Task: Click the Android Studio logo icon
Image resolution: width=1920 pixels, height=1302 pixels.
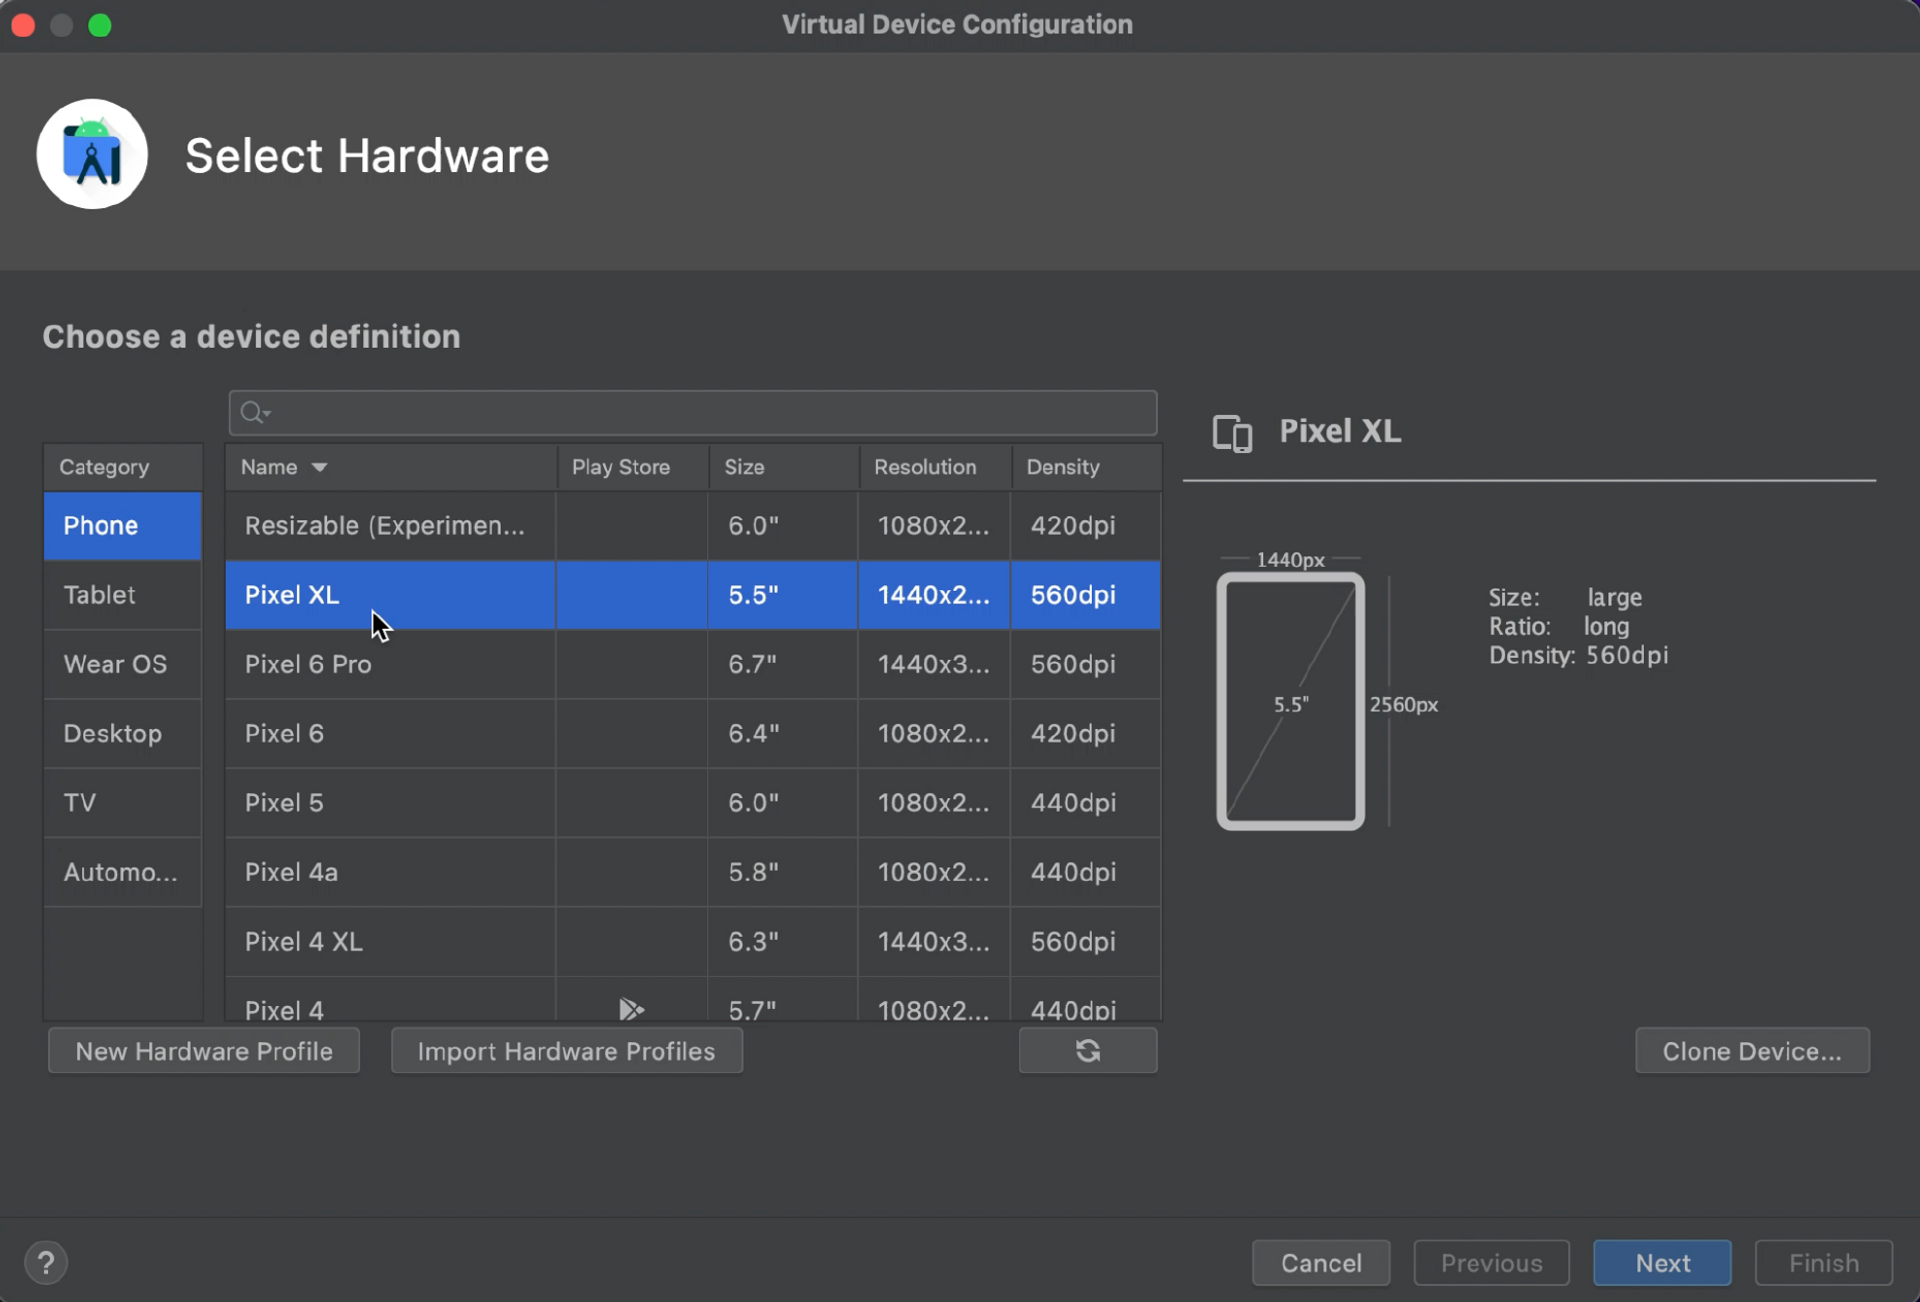Action: click(x=92, y=154)
